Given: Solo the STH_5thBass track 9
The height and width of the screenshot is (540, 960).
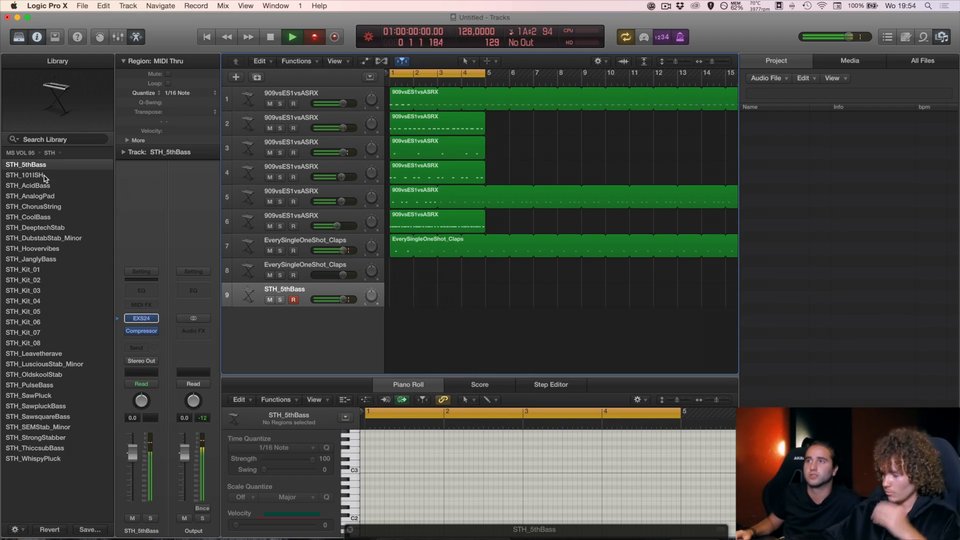Looking at the screenshot, I should tap(280, 299).
